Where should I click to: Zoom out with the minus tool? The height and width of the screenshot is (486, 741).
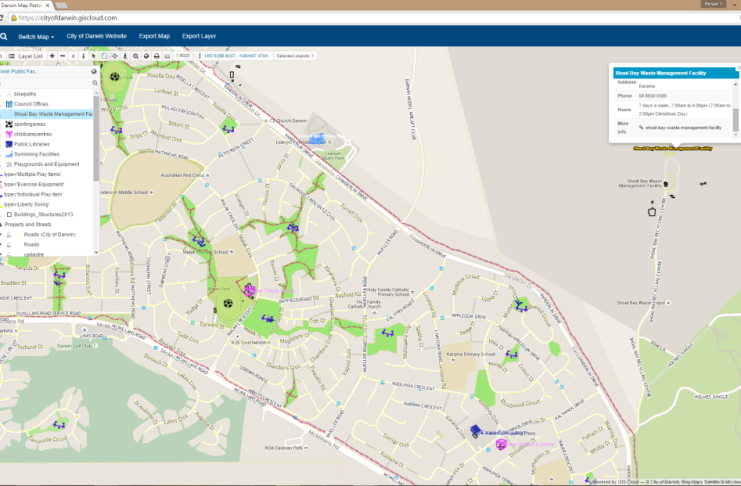point(62,56)
